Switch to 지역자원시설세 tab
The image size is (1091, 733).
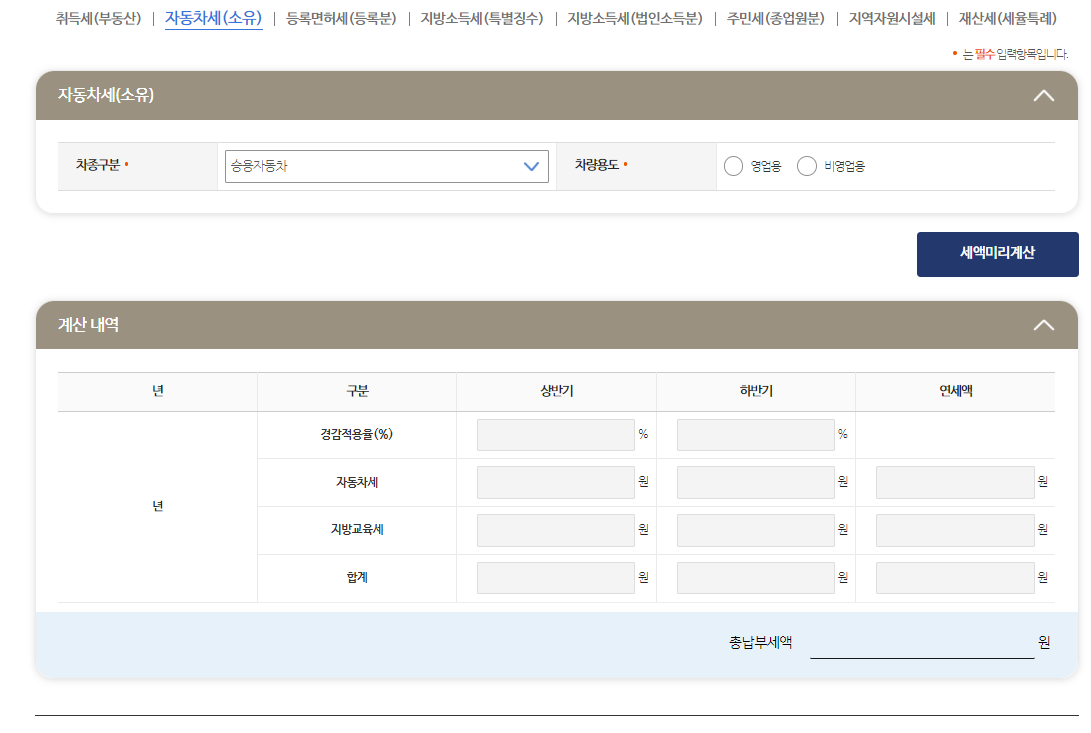[x=891, y=19]
